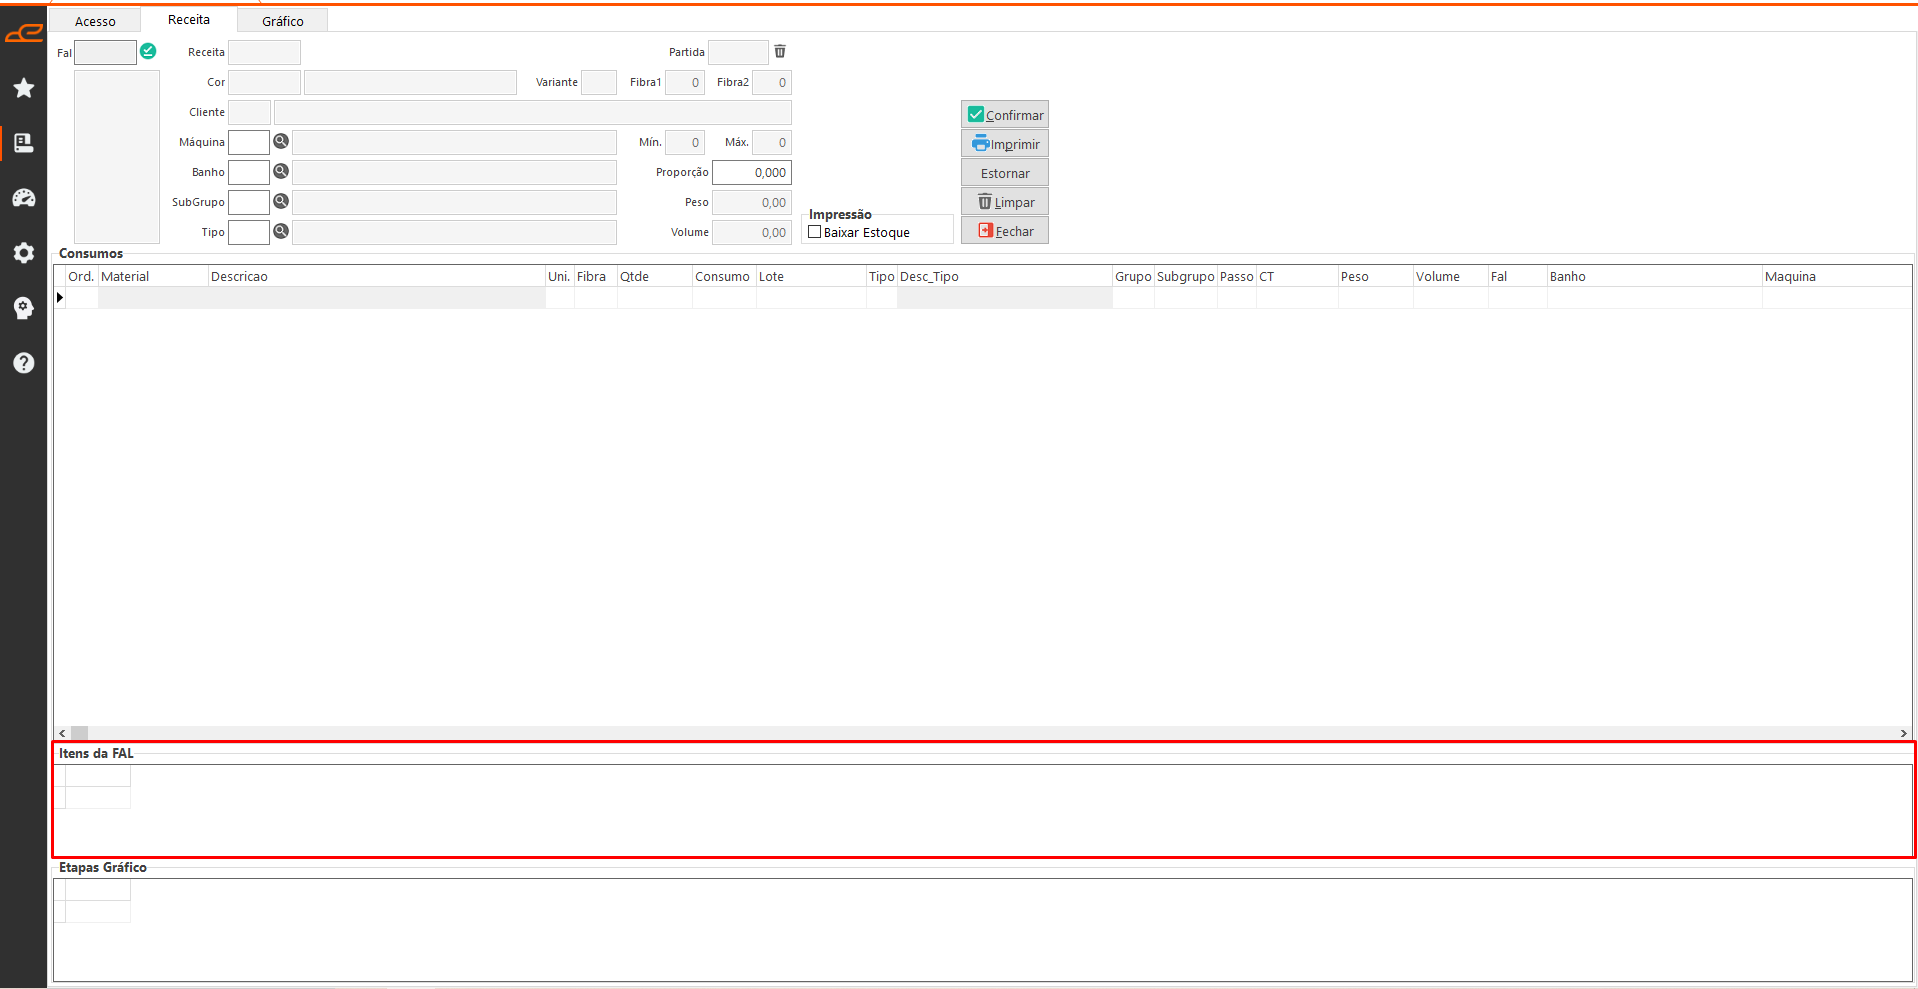1918x989 pixels.
Task: Click trash icon next to Partida
Action: pos(780,51)
